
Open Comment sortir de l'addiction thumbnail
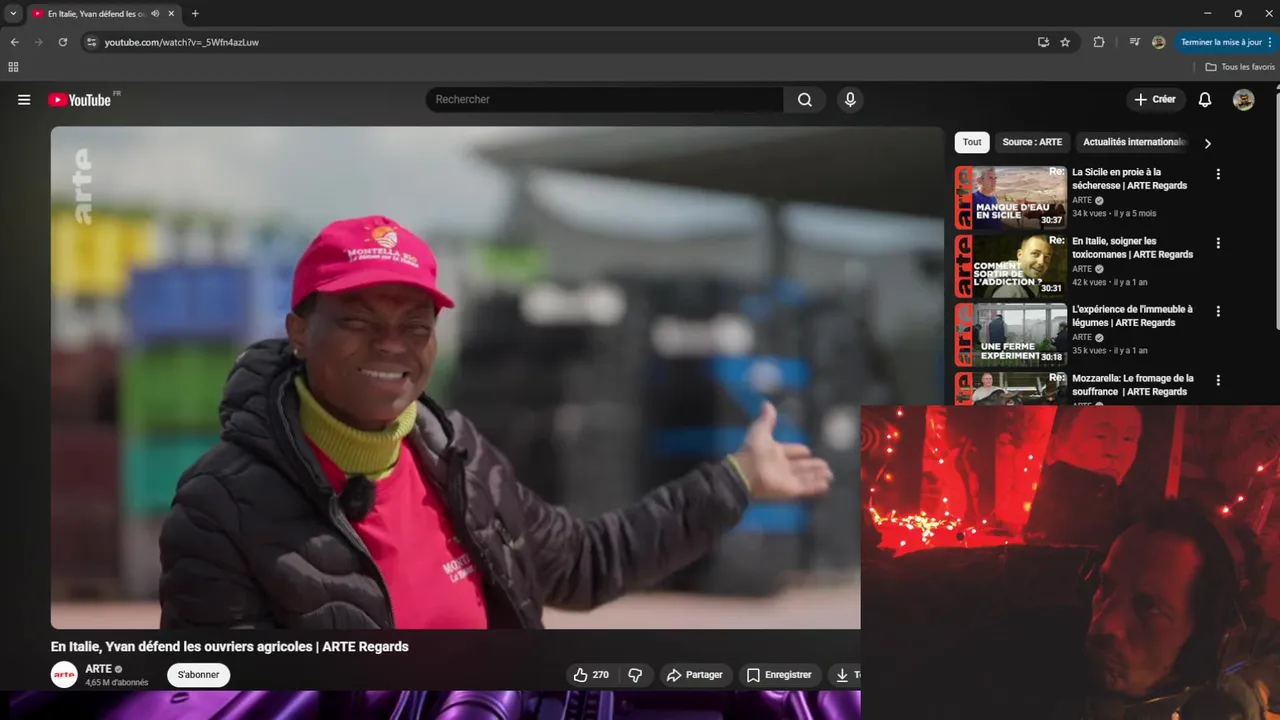click(x=1010, y=266)
